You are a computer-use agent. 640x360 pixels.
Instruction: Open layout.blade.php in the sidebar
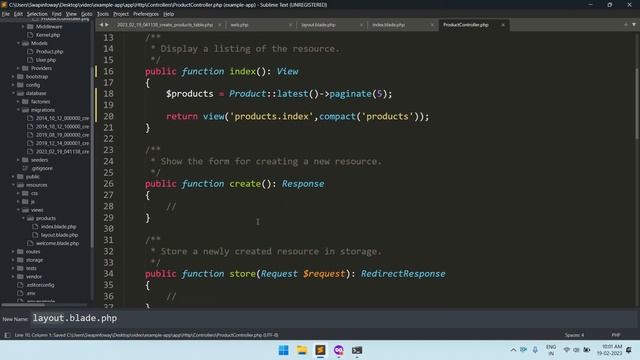pyautogui.click(x=59, y=235)
